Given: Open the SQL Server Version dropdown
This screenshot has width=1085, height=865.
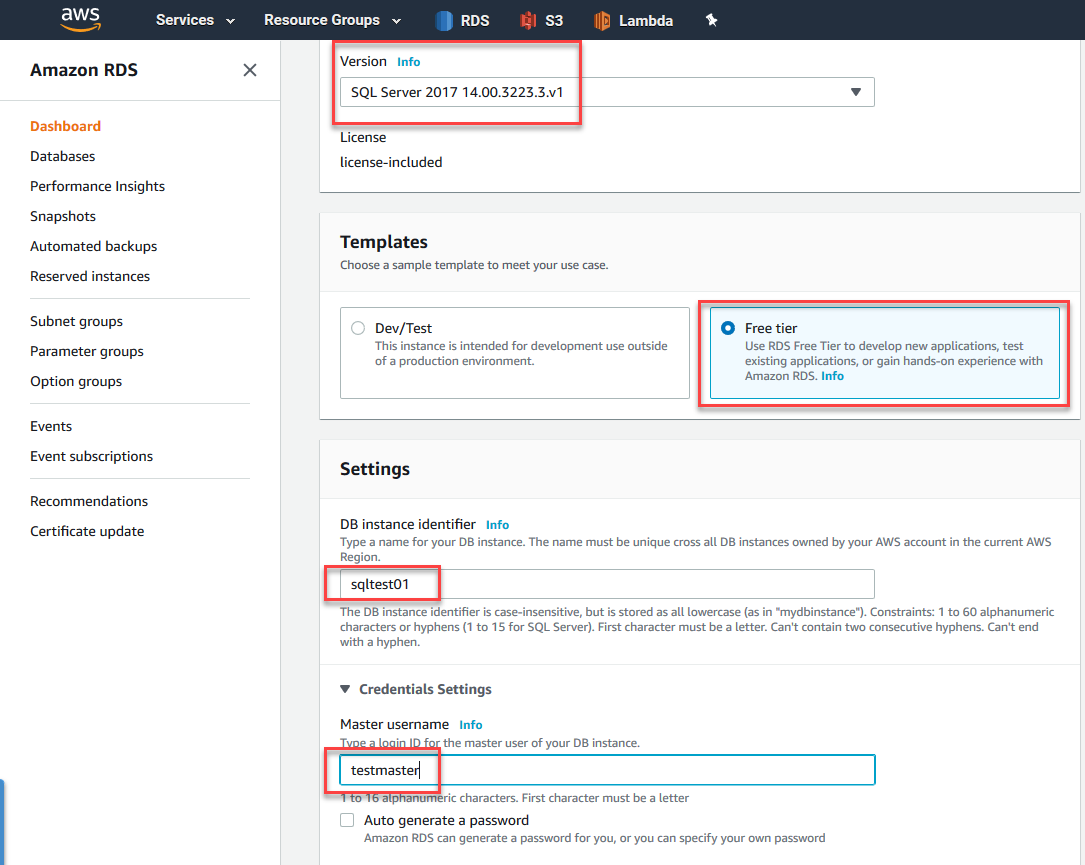Looking at the screenshot, I should [x=607, y=92].
